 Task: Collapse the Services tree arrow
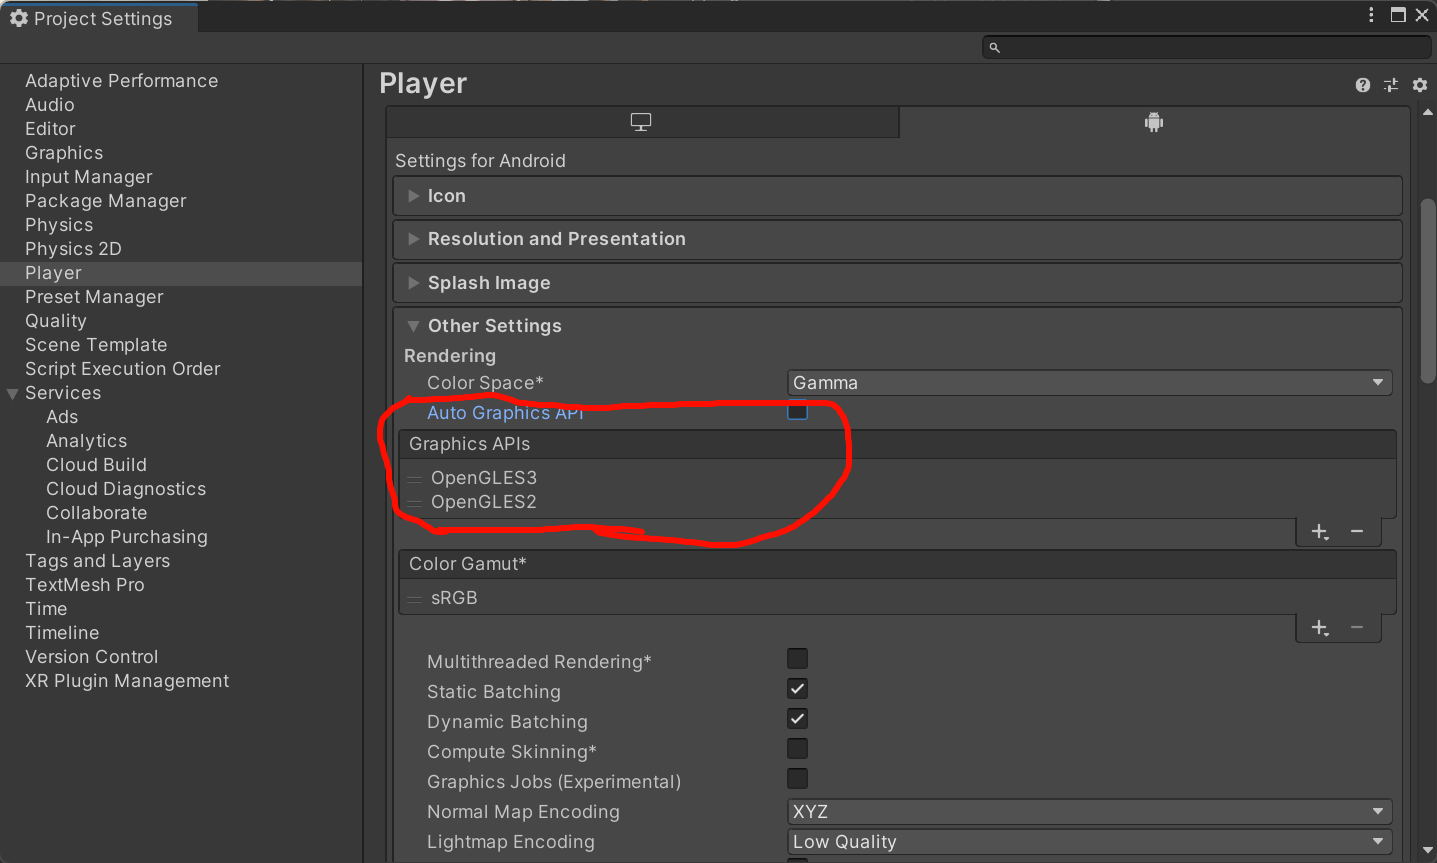pyautogui.click(x=13, y=394)
